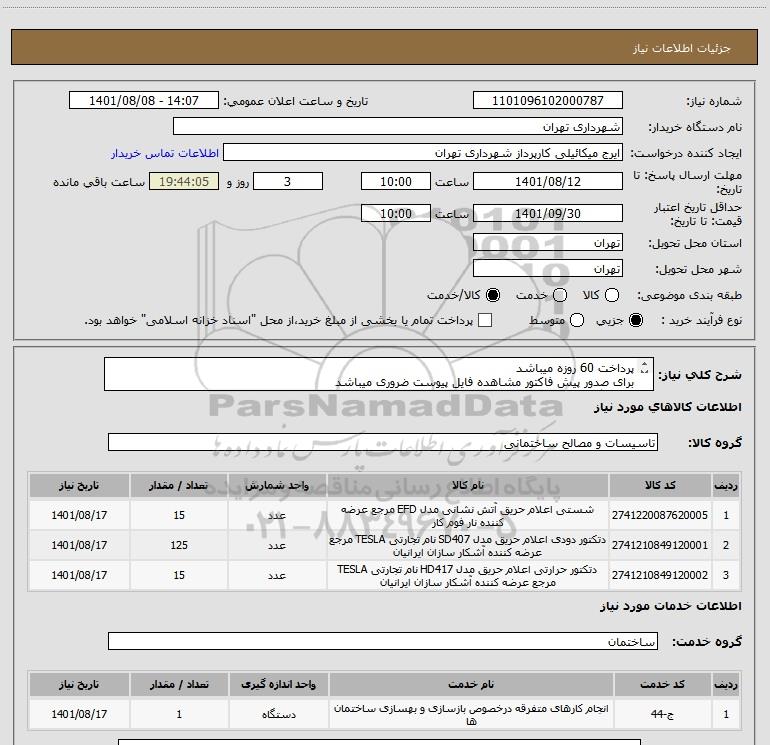Click the services table نام خدمت header
Viewport: 770px width, 745px height.
pyautogui.click(x=471, y=684)
